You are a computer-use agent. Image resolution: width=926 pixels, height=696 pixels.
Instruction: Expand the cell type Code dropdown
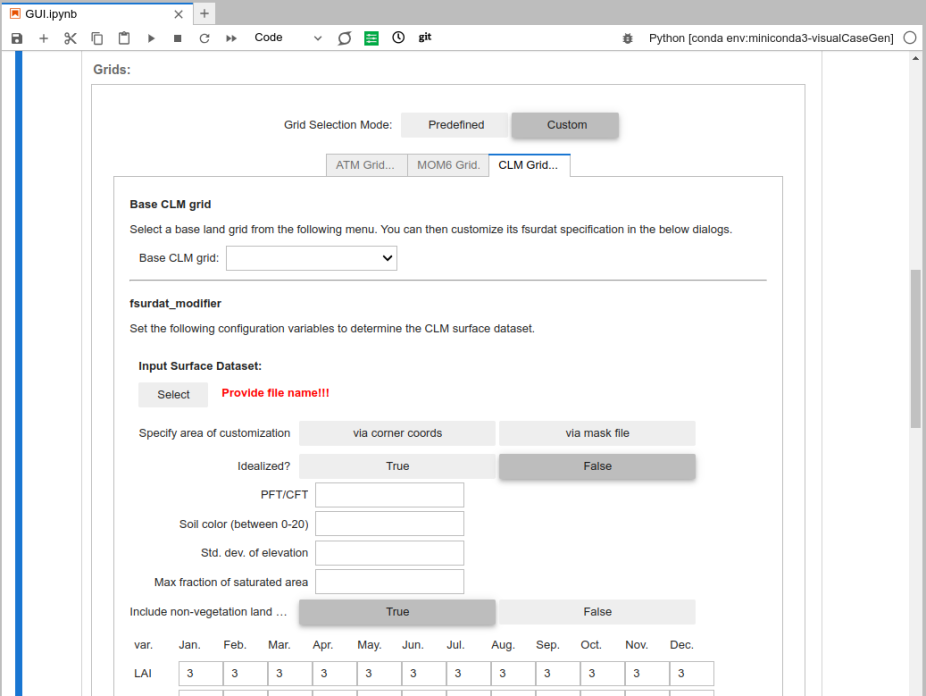(x=288, y=38)
